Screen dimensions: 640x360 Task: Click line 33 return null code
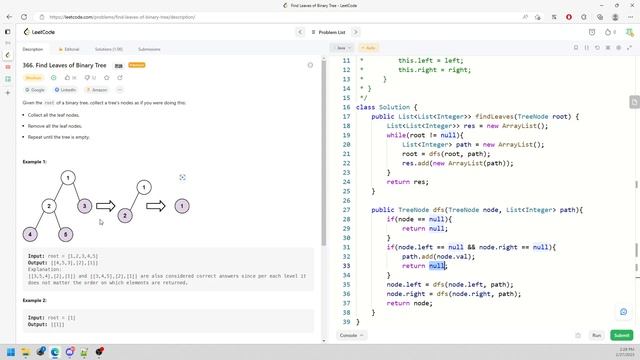(x=424, y=266)
